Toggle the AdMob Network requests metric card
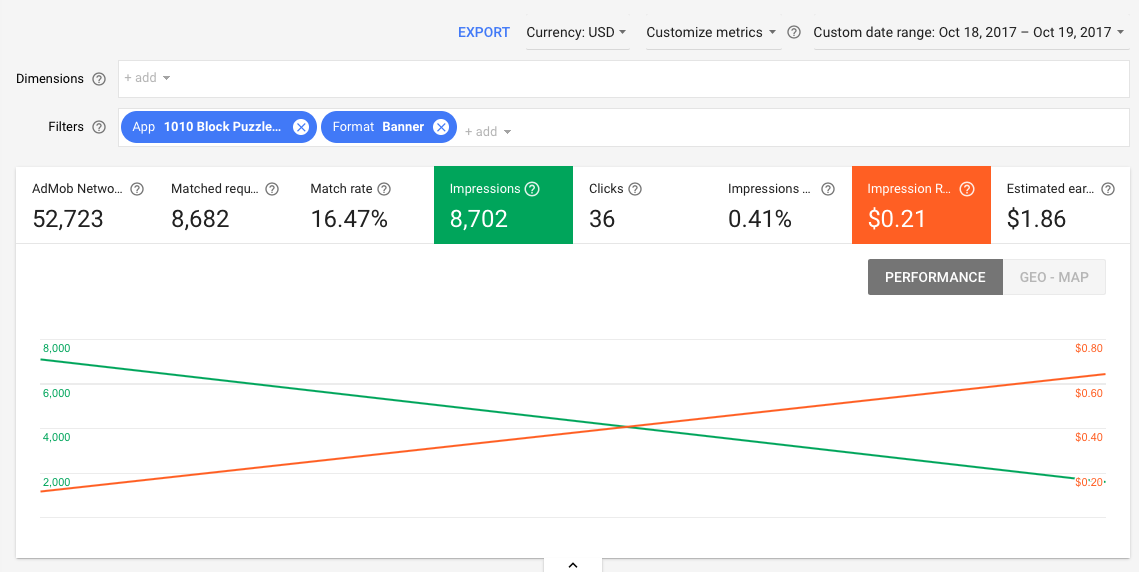The height and width of the screenshot is (572, 1139). click(86, 205)
